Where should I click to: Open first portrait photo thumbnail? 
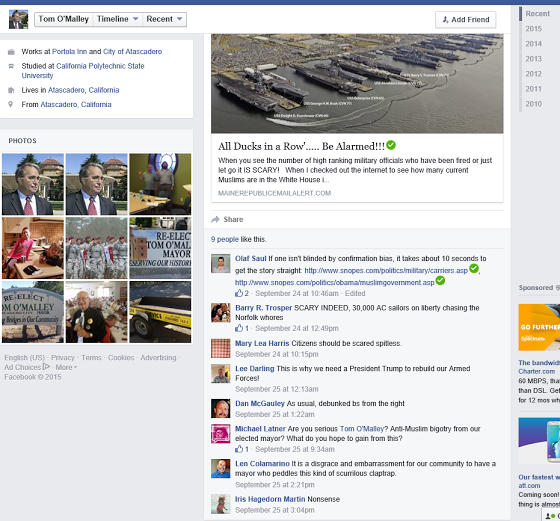point(33,184)
